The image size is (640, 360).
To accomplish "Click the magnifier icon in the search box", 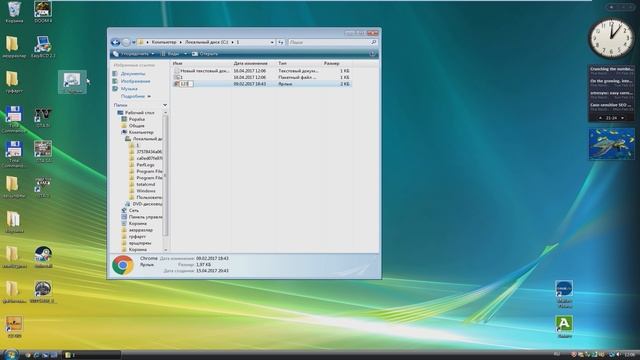I will pos(373,42).
